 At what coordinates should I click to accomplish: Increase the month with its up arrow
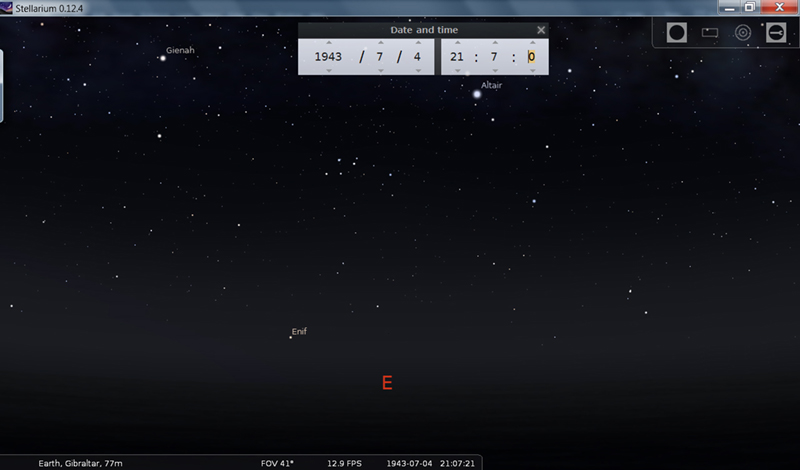pos(381,43)
